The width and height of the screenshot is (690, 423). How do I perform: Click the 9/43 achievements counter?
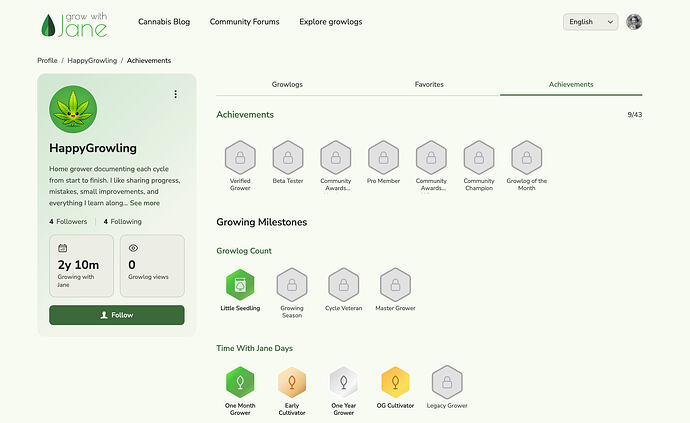coord(635,115)
